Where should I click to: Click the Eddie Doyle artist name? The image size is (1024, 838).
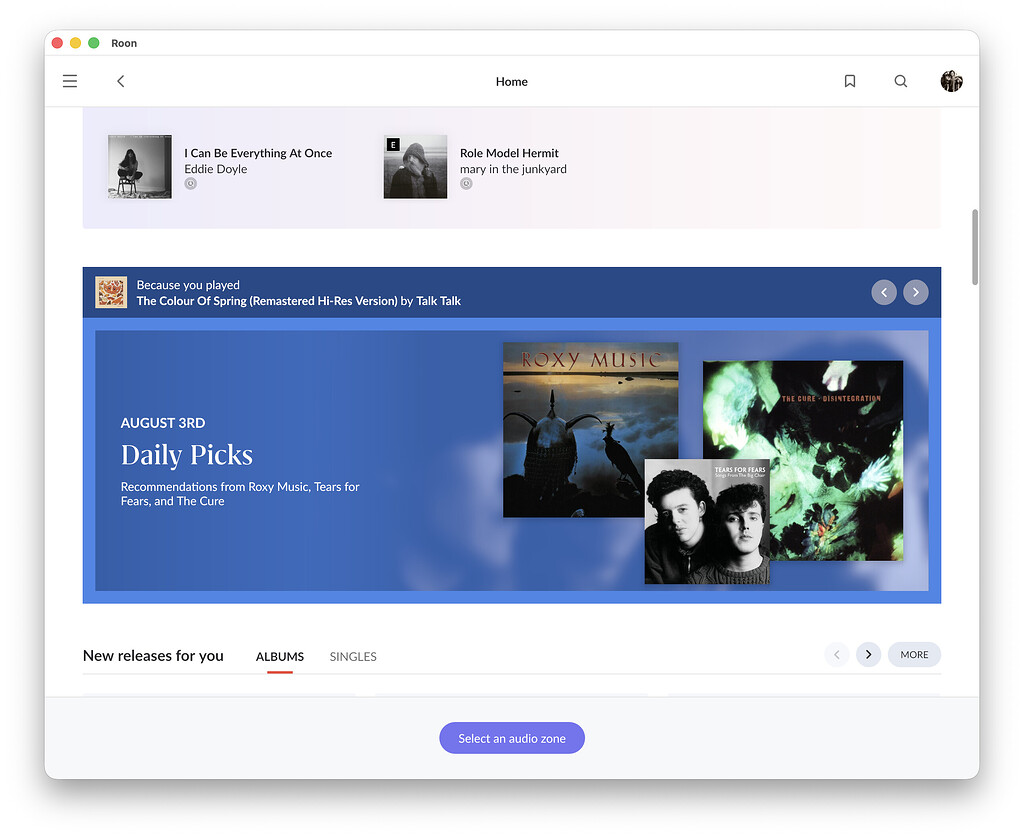tap(216, 169)
